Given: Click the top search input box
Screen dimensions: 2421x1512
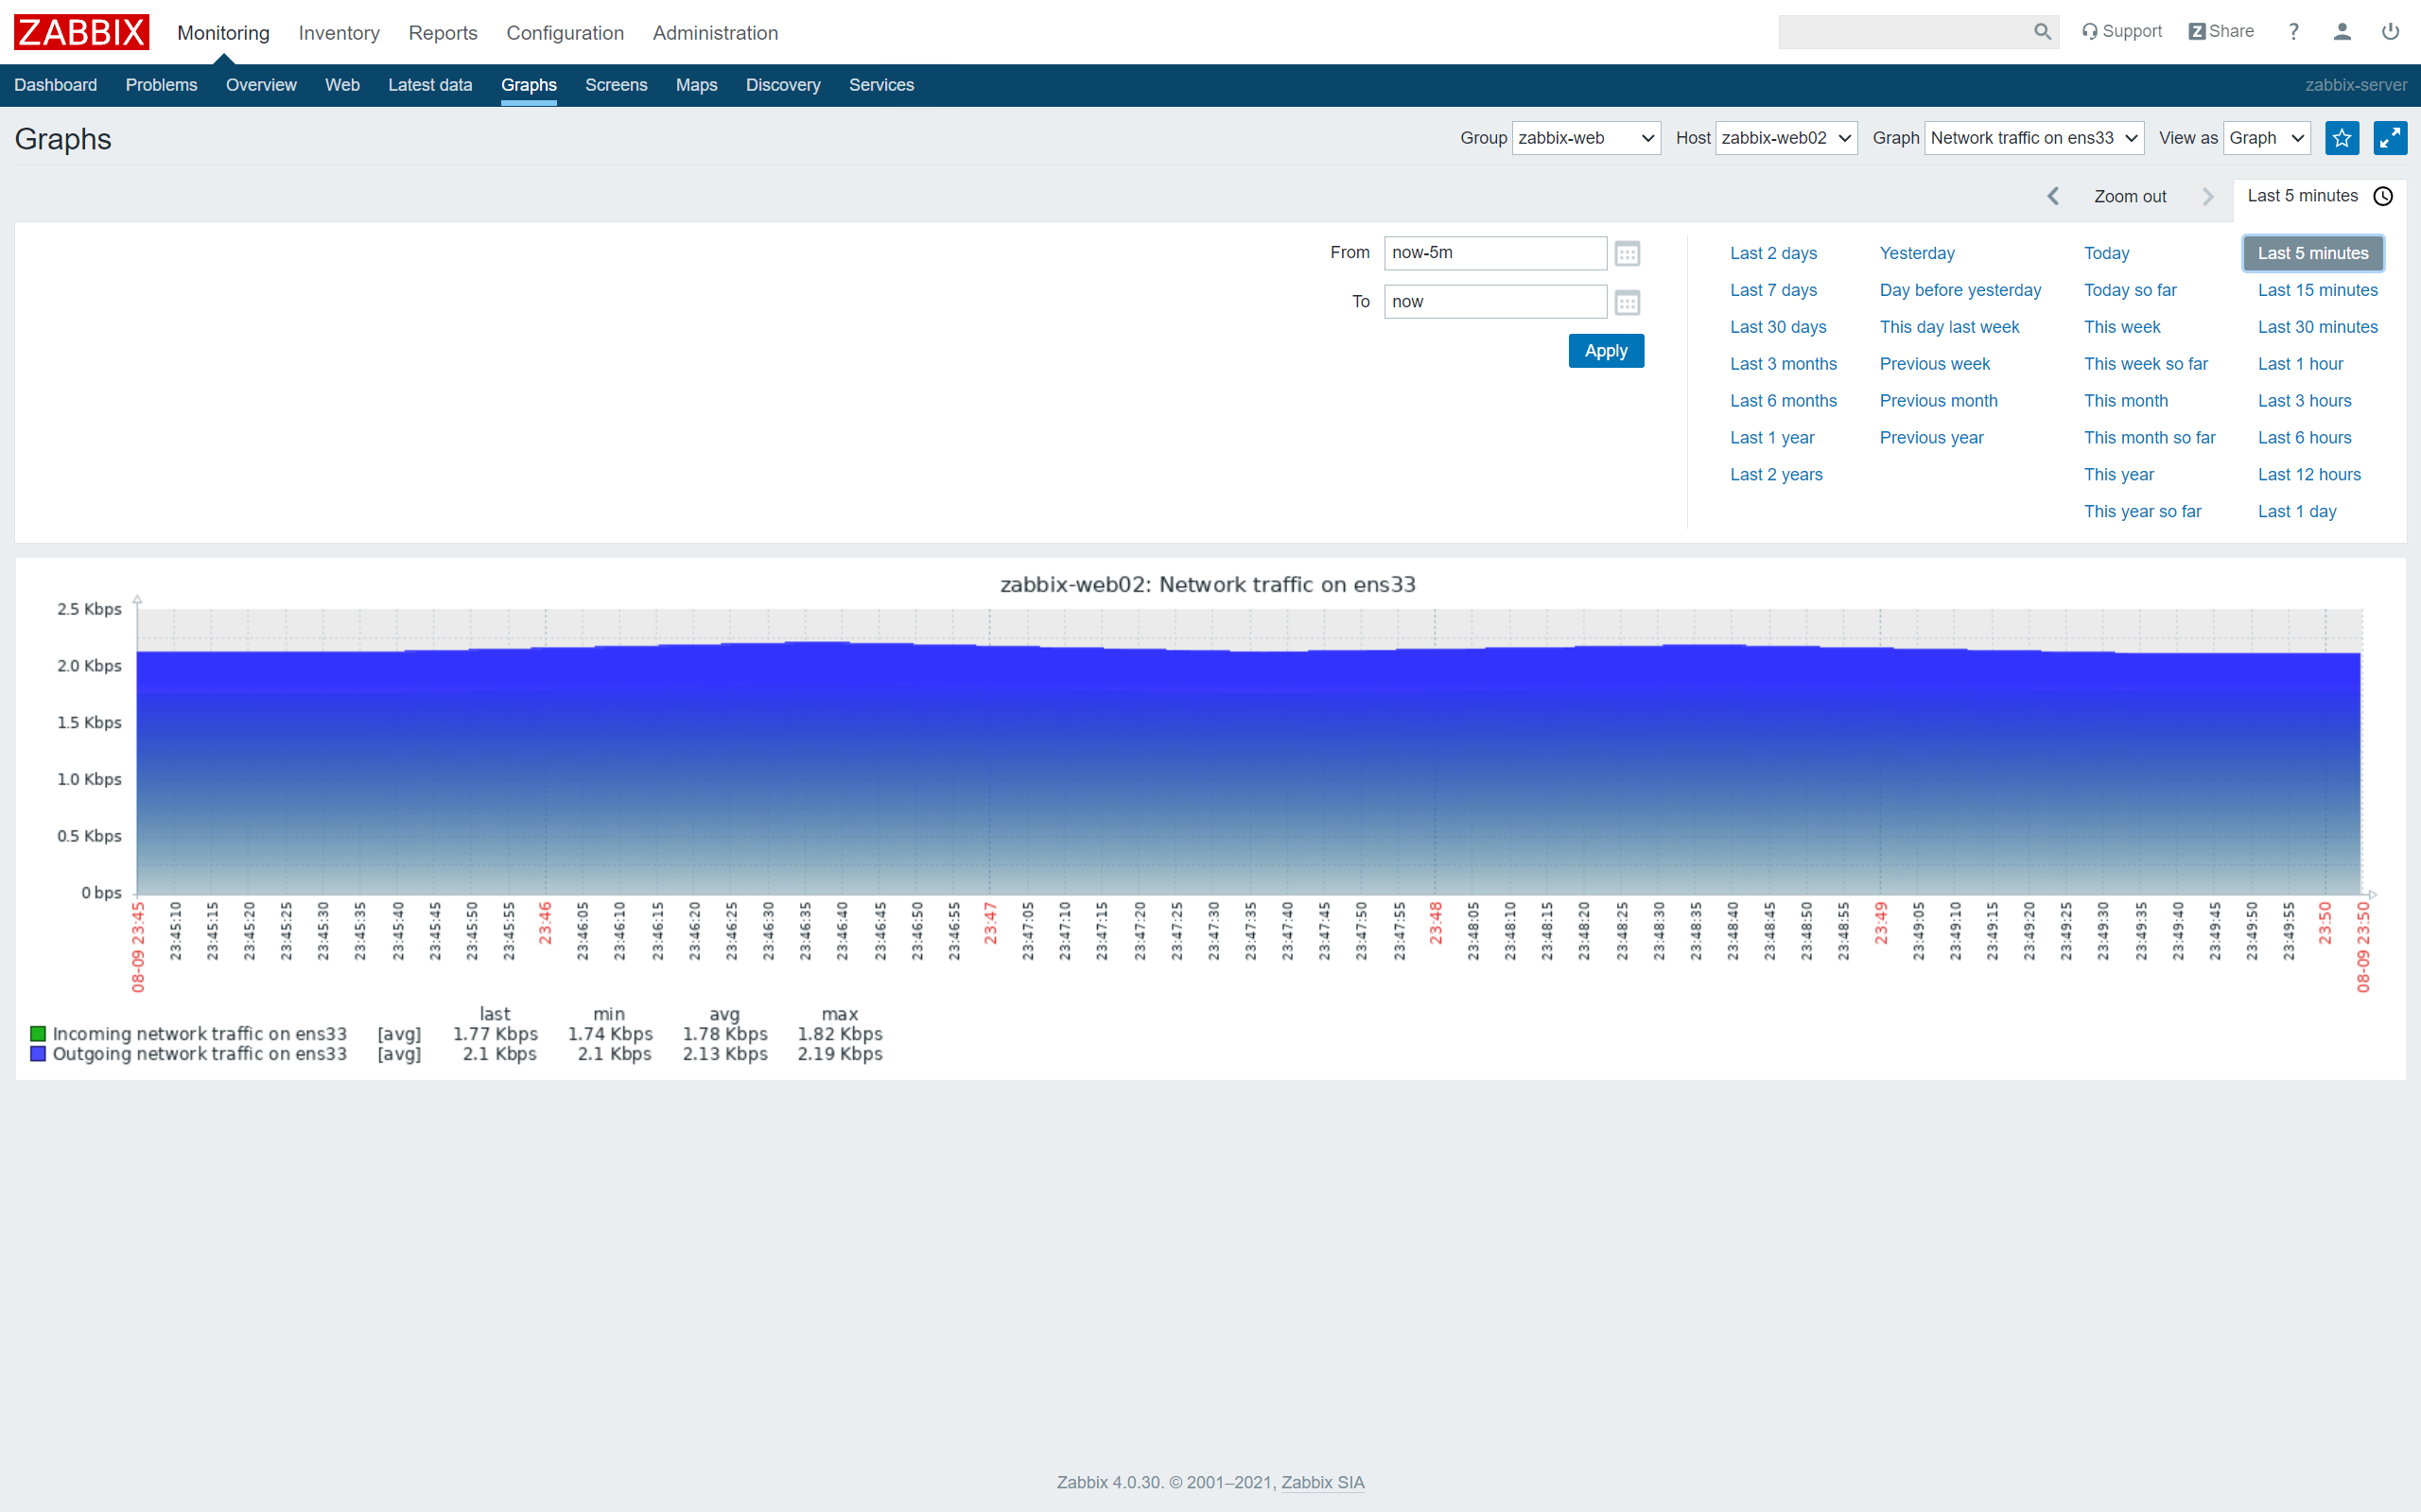Looking at the screenshot, I should tap(1905, 32).
